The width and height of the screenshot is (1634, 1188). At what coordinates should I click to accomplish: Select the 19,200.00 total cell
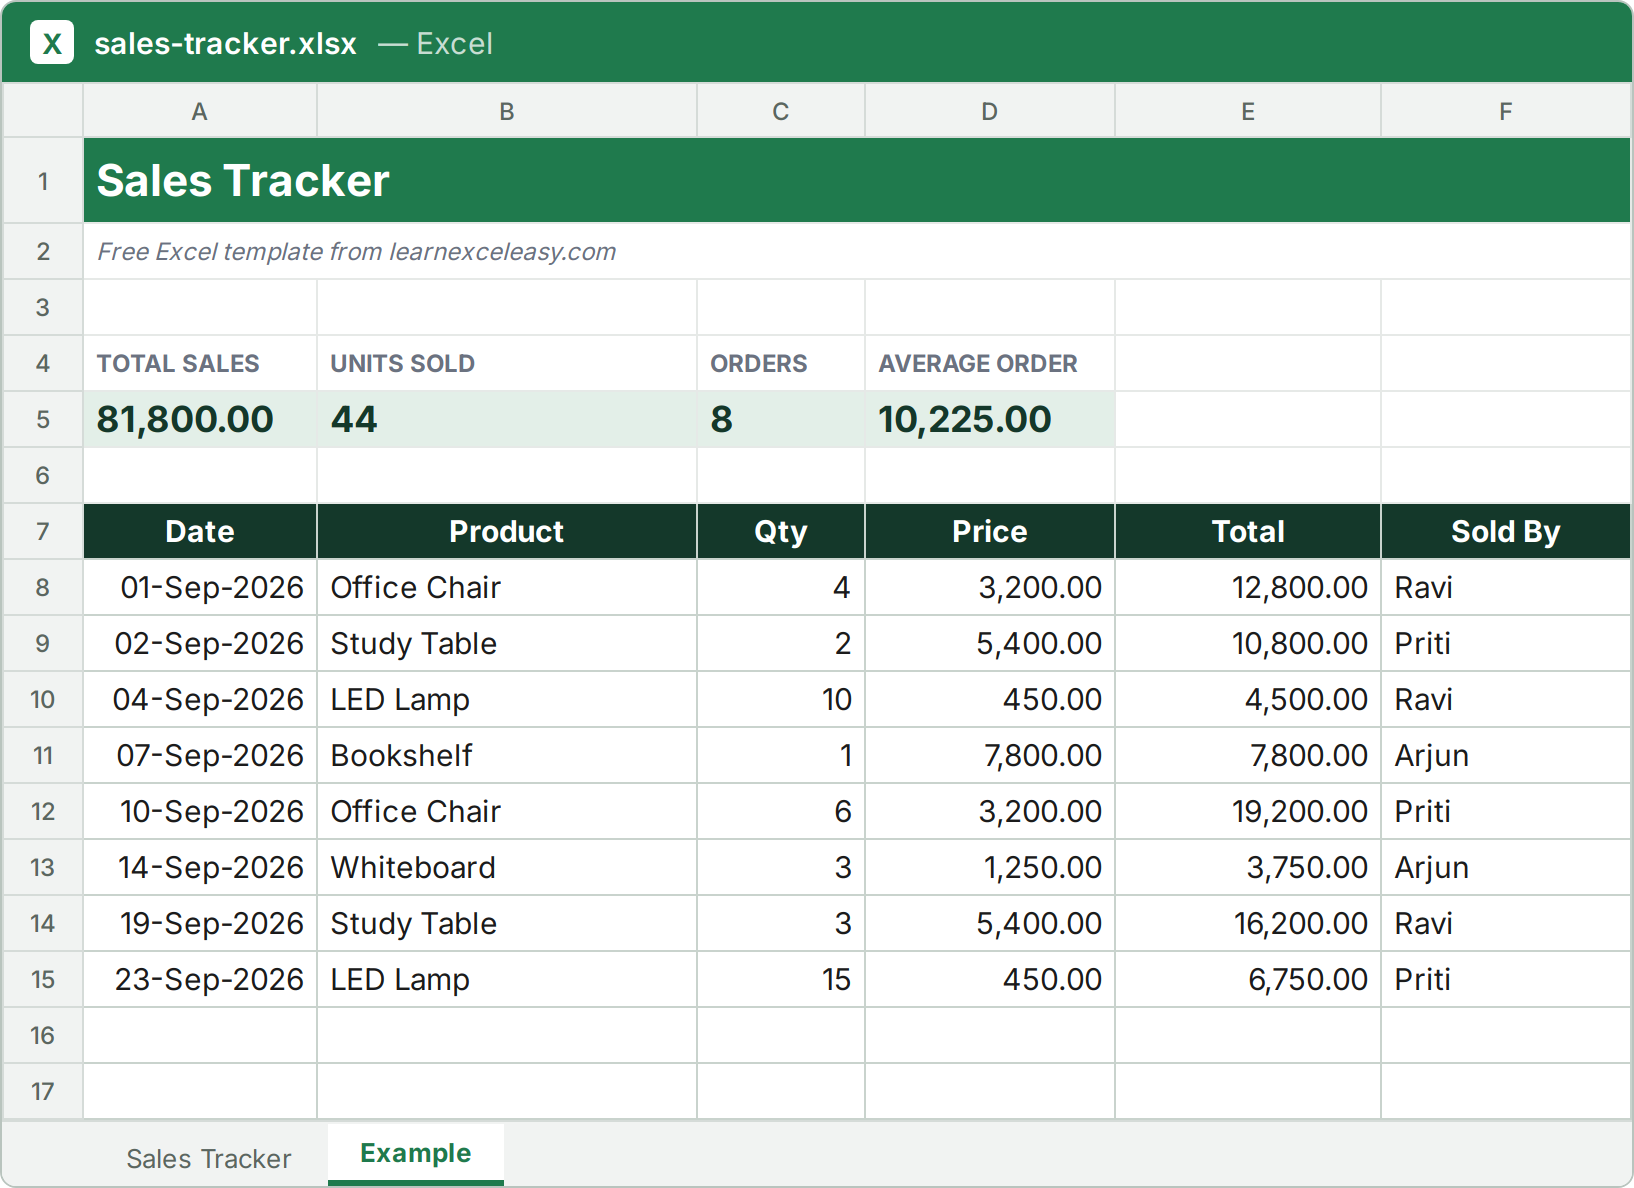[x=1248, y=811]
